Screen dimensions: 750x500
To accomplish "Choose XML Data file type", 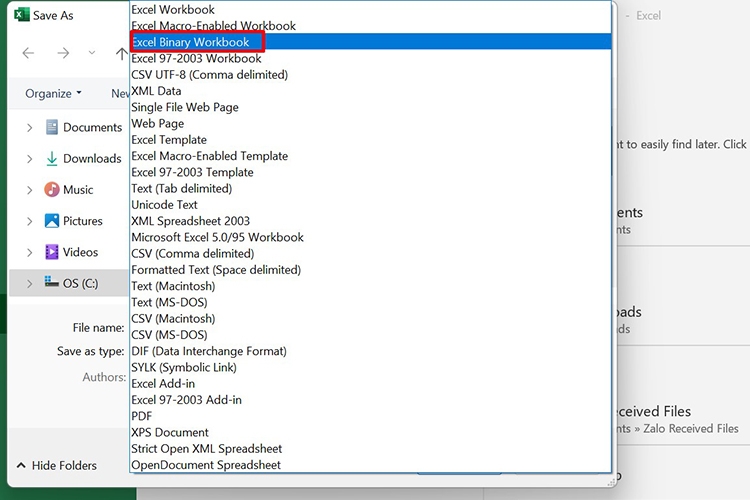I will 370,91.
